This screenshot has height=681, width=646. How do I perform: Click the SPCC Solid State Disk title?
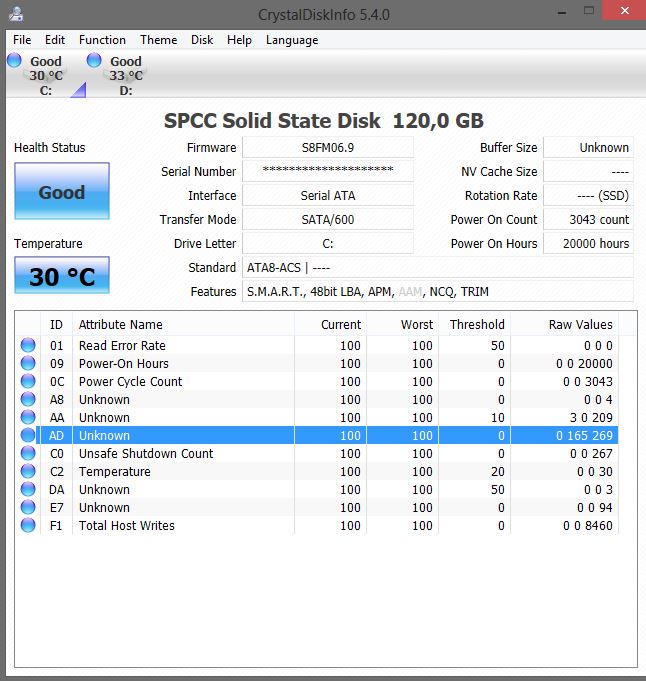pos(324,121)
